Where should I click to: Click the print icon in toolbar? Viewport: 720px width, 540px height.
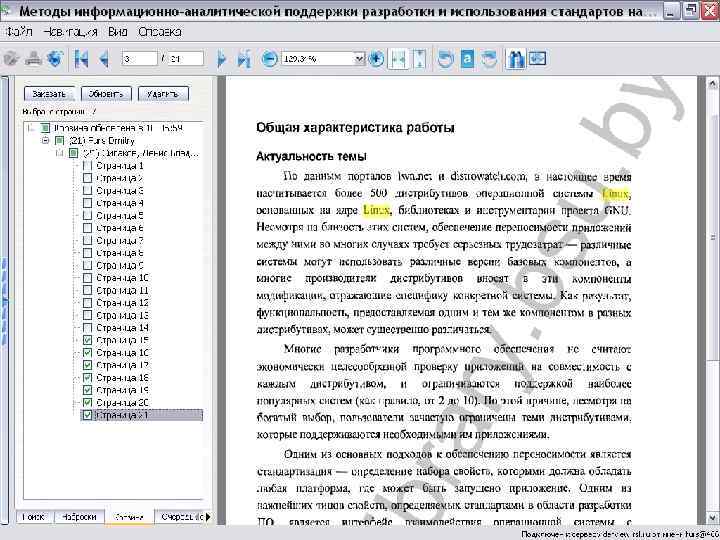coord(33,59)
